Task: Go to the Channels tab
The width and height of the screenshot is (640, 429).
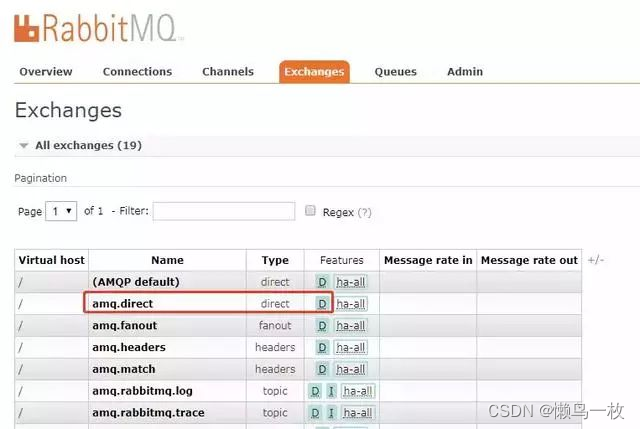Action: click(x=228, y=72)
